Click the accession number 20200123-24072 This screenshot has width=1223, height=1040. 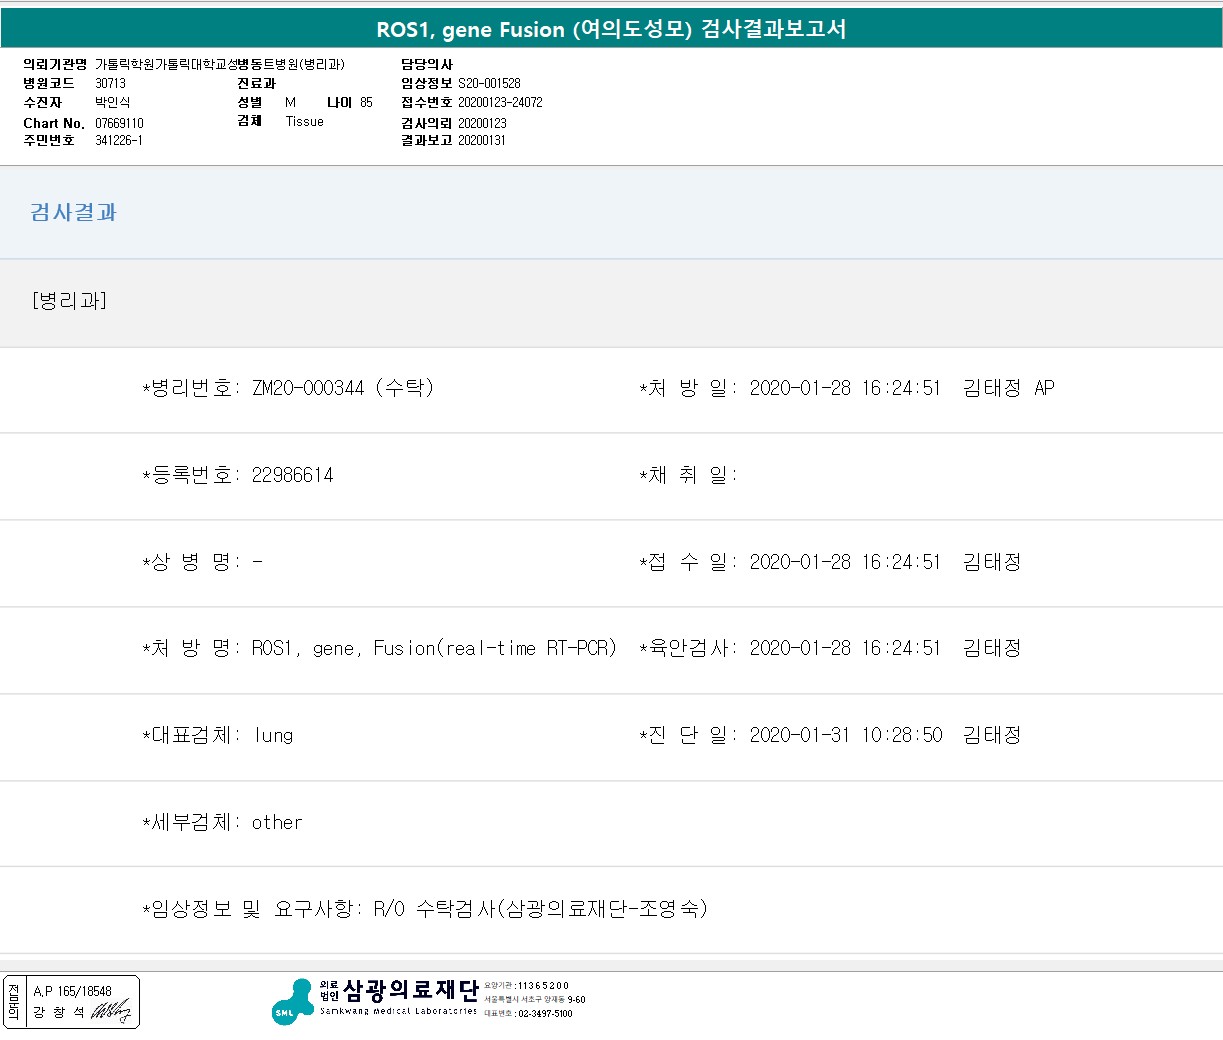500,102
